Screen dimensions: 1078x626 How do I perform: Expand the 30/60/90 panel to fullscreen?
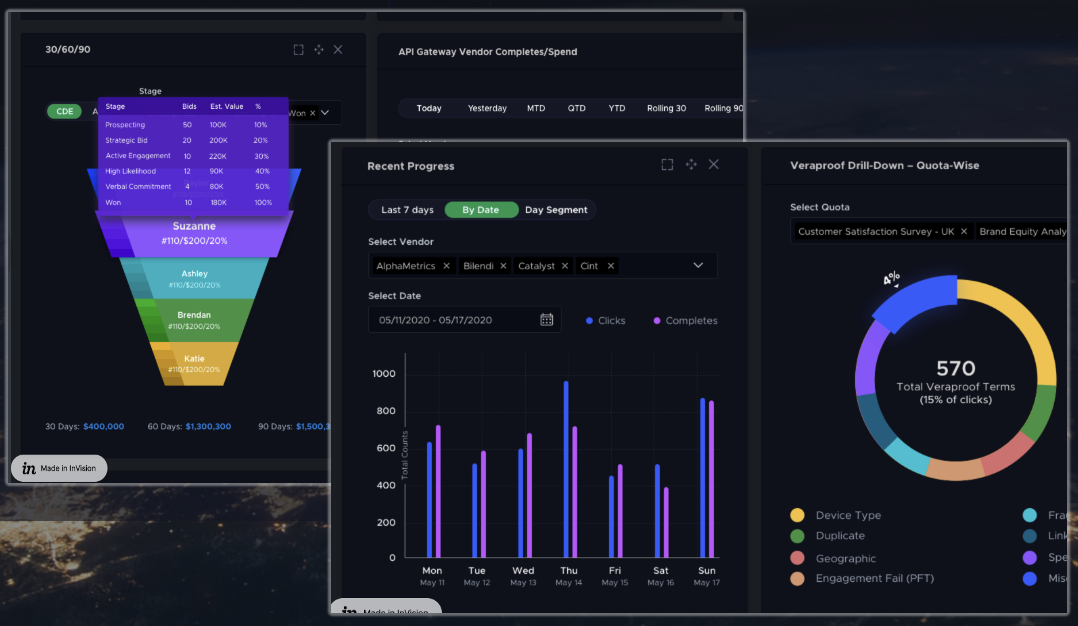[x=298, y=49]
